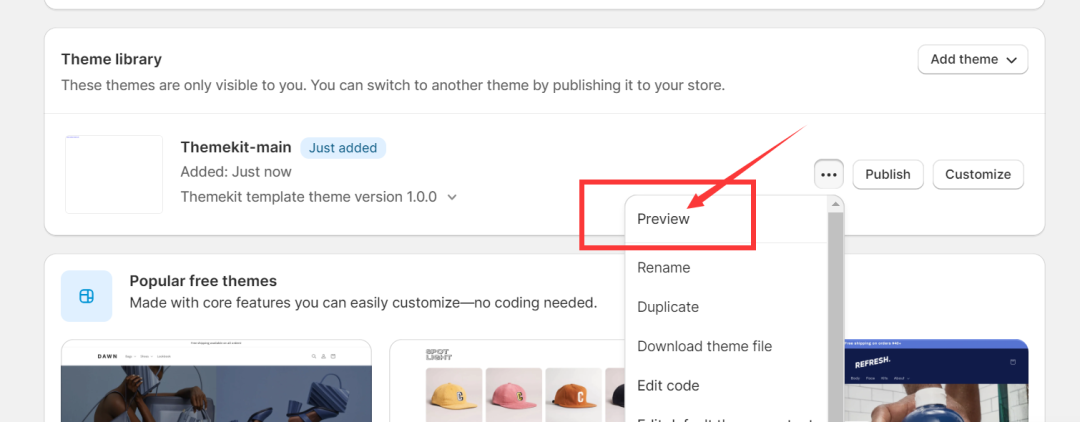Screen dimensions: 1080x422
Task: Open Edit code from the menu
Action: [x=667, y=386]
